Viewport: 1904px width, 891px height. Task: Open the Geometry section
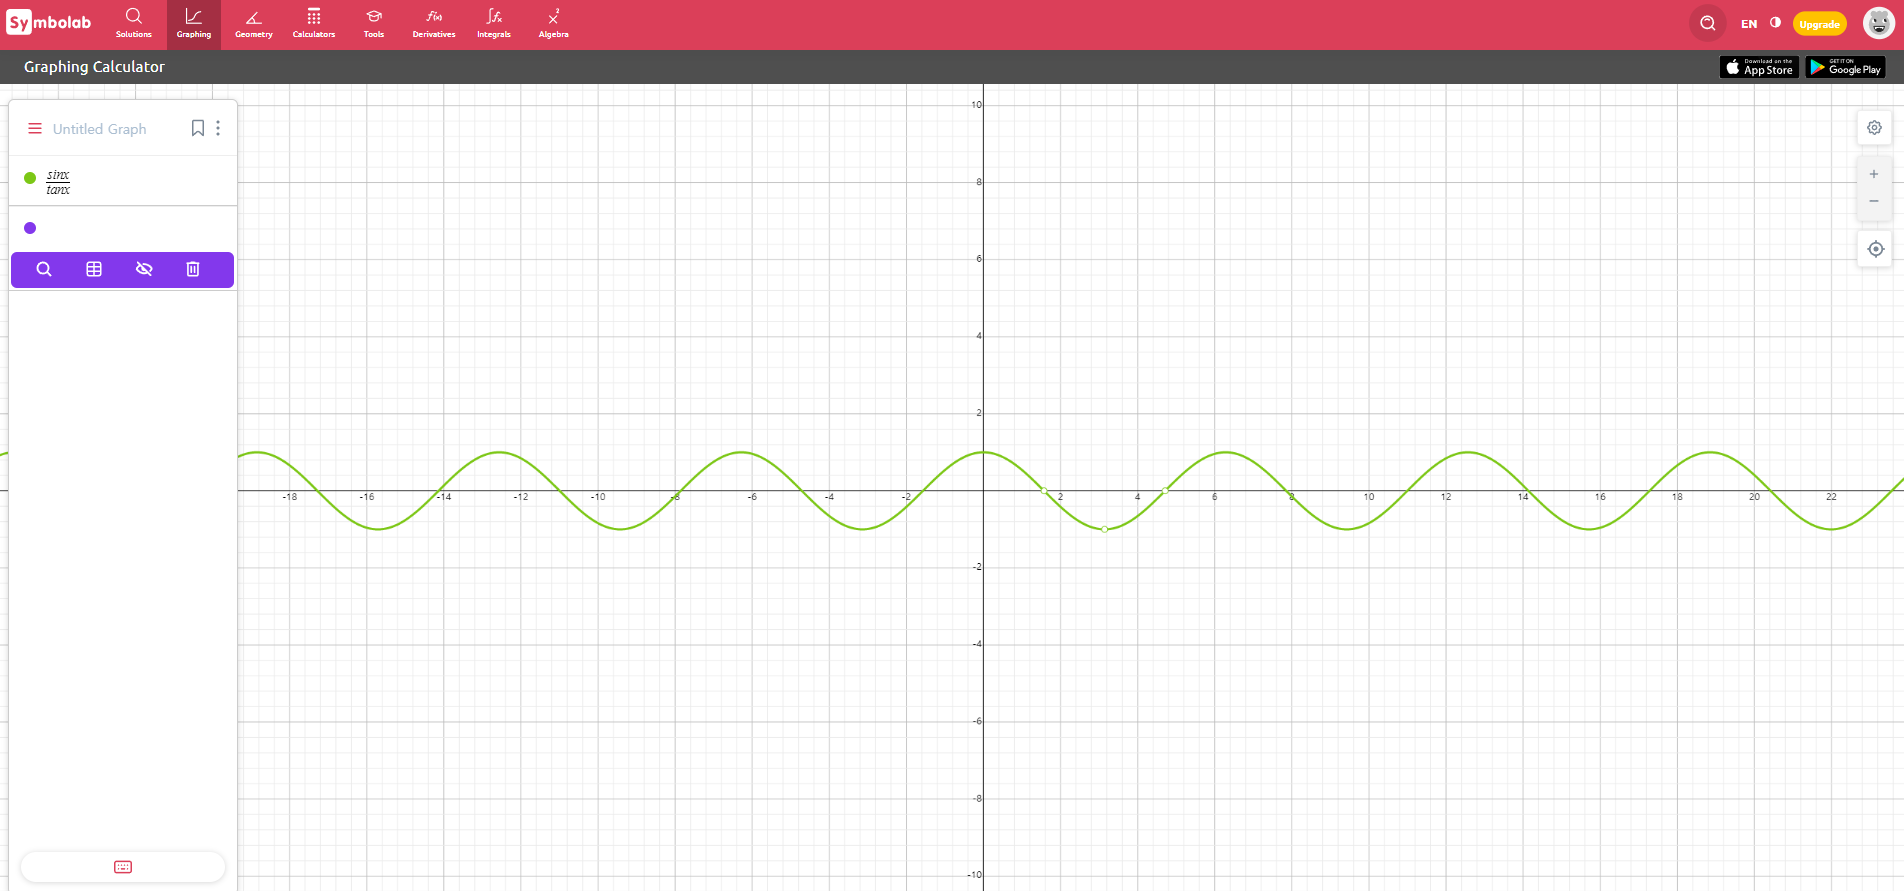(254, 24)
